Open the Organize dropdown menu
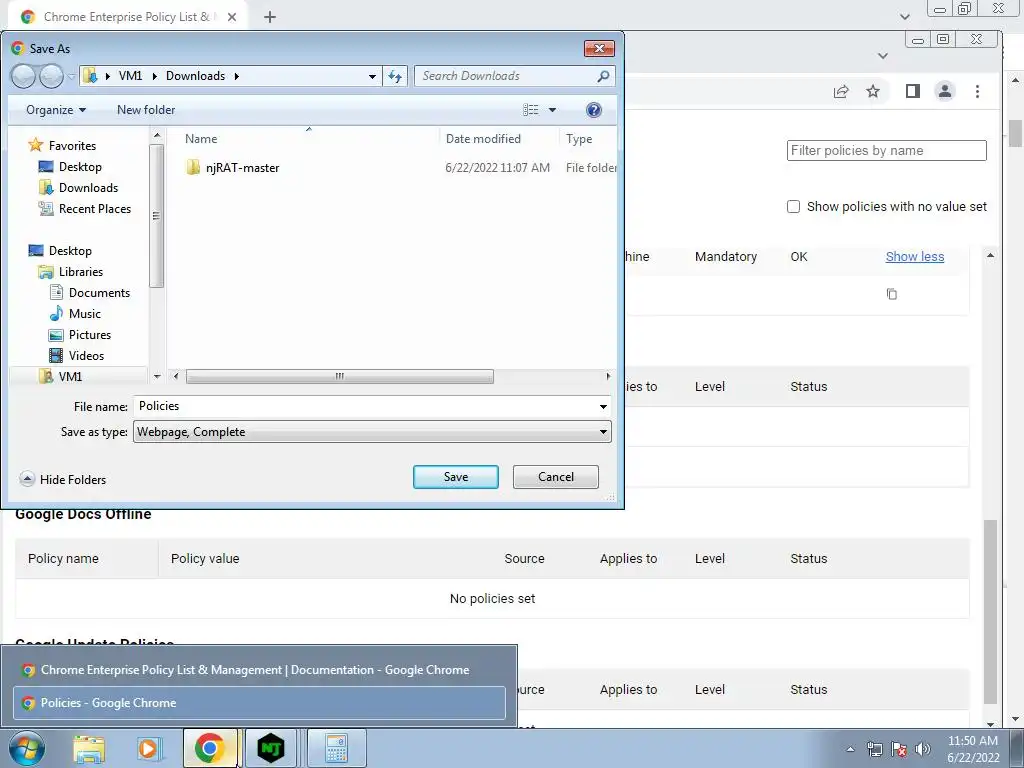The image size is (1024, 768). (56, 110)
